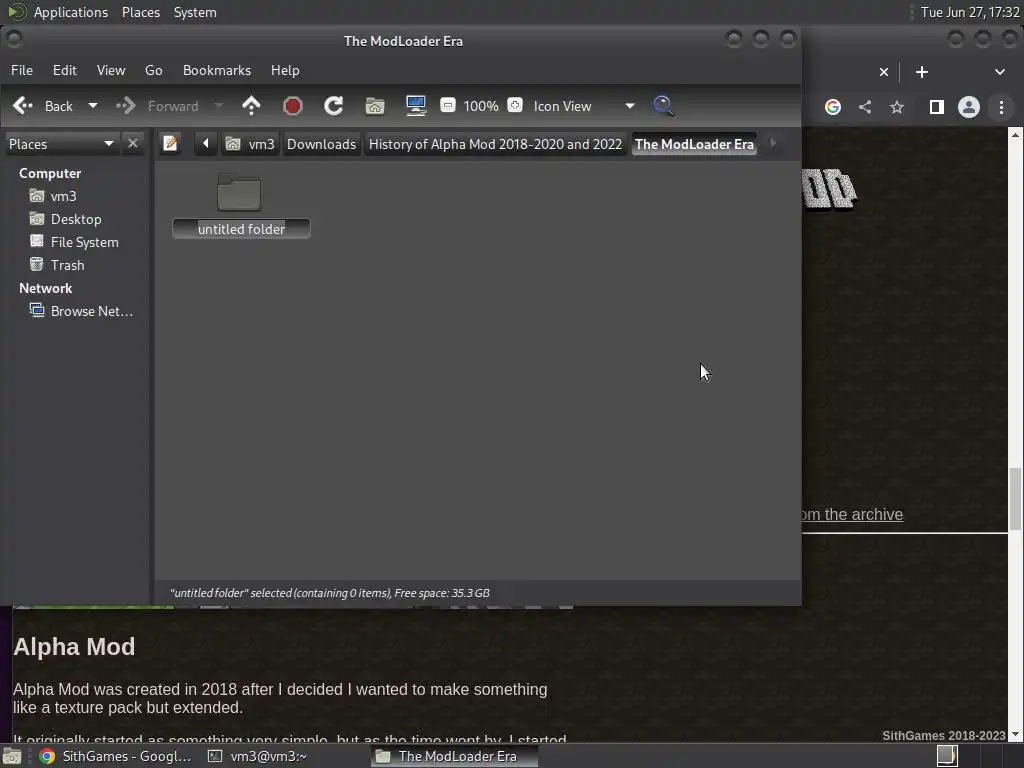The image size is (1024, 768).
Task: Open the Bookmarks menu
Action: 217,70
